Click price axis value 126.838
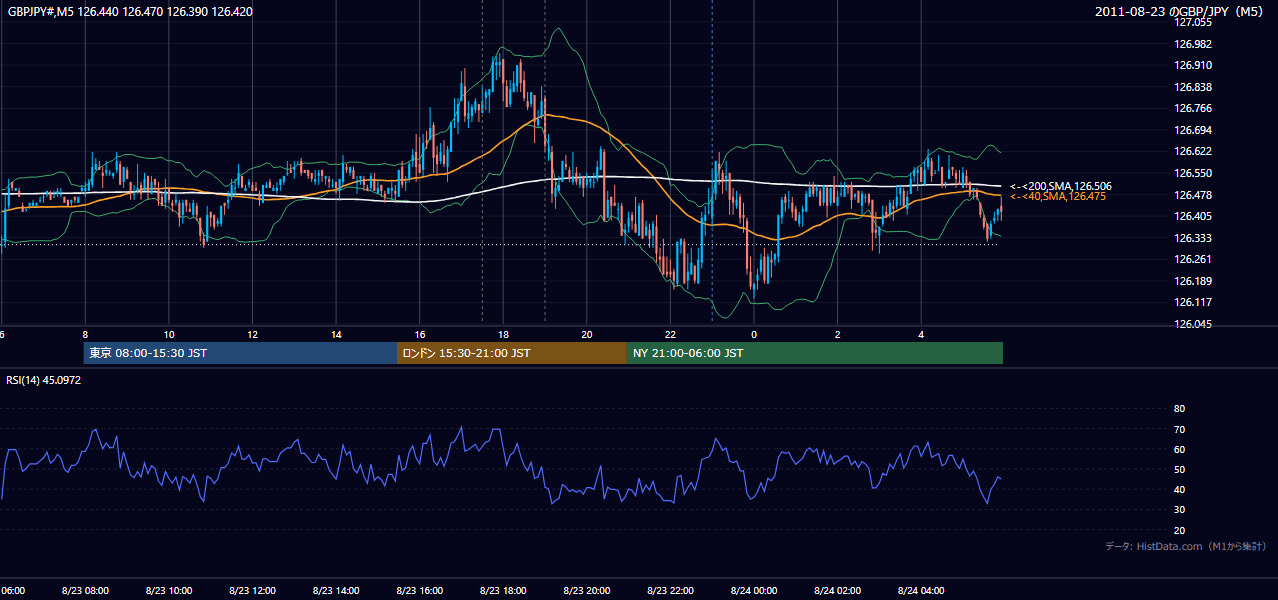This screenshot has width=1278, height=600. [x=1194, y=87]
